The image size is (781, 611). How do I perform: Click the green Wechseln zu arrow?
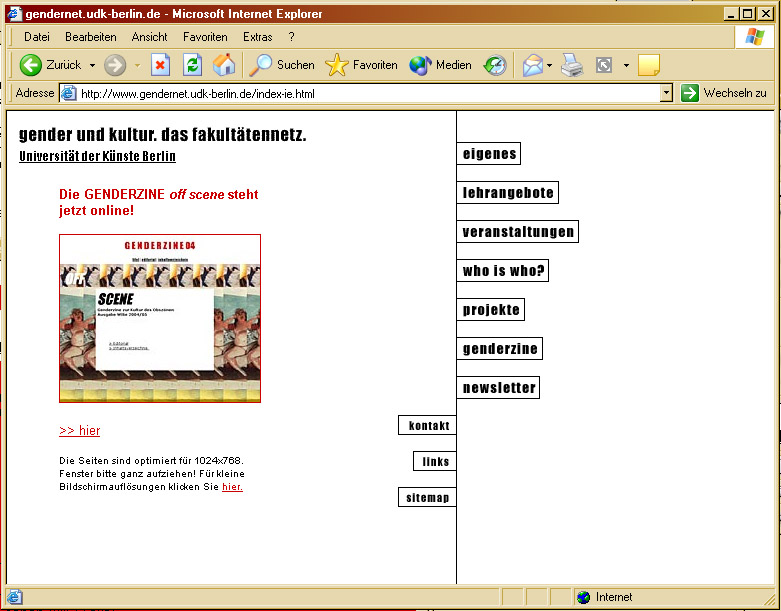690,93
